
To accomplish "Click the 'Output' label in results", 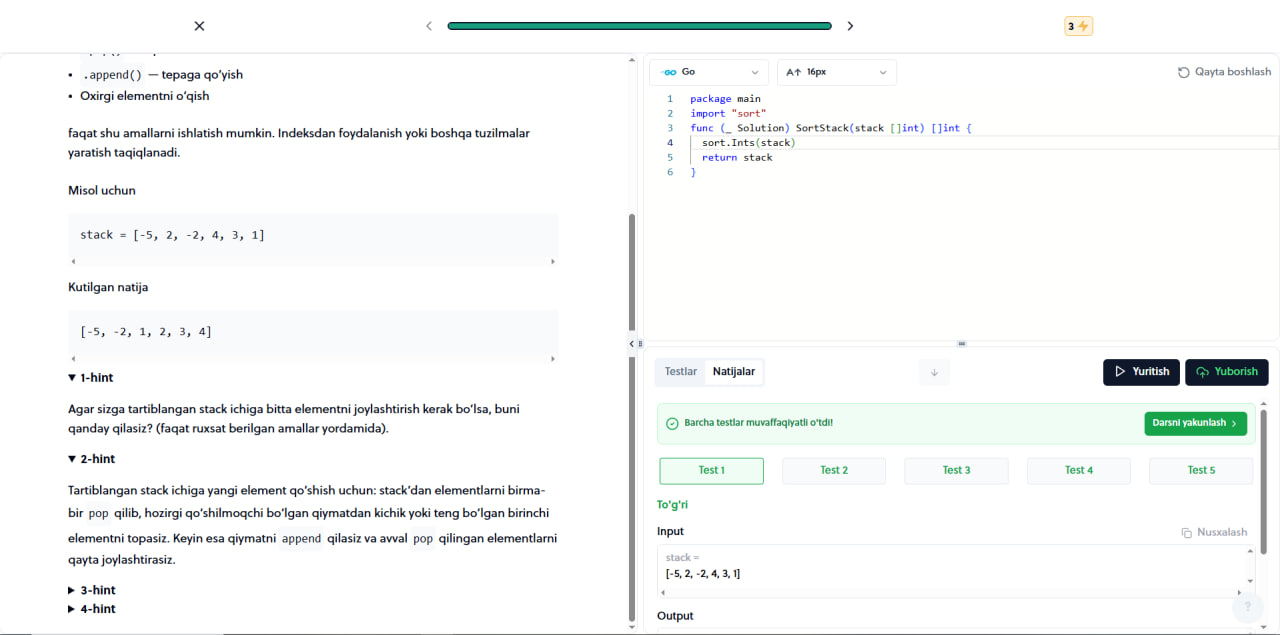I will [675, 616].
